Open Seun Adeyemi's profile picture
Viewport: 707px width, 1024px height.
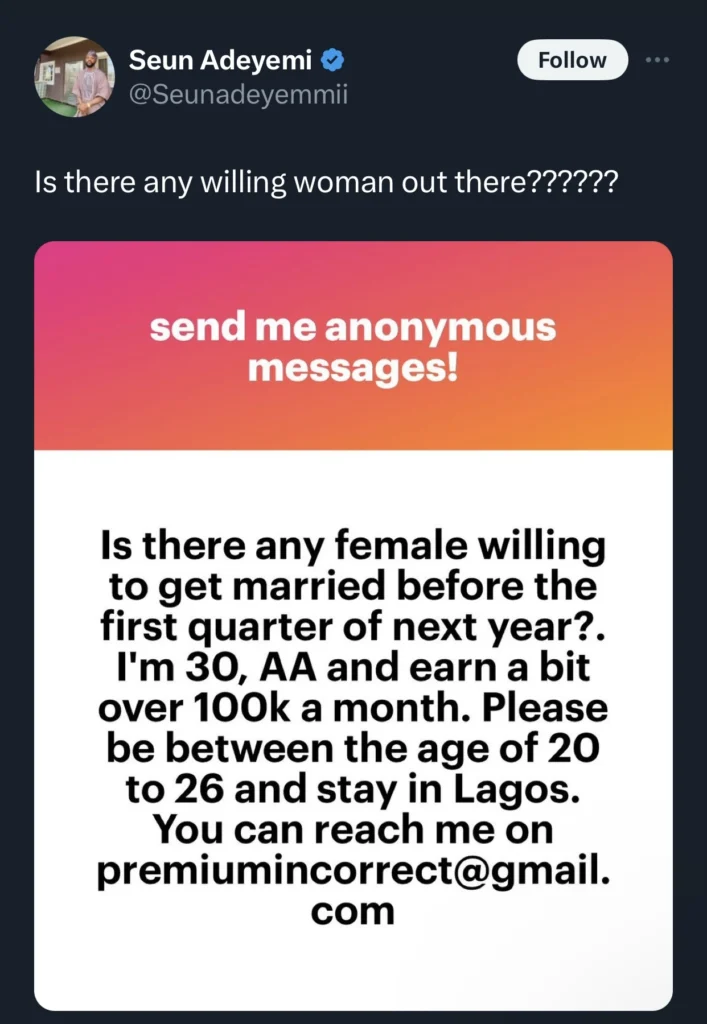74,77
